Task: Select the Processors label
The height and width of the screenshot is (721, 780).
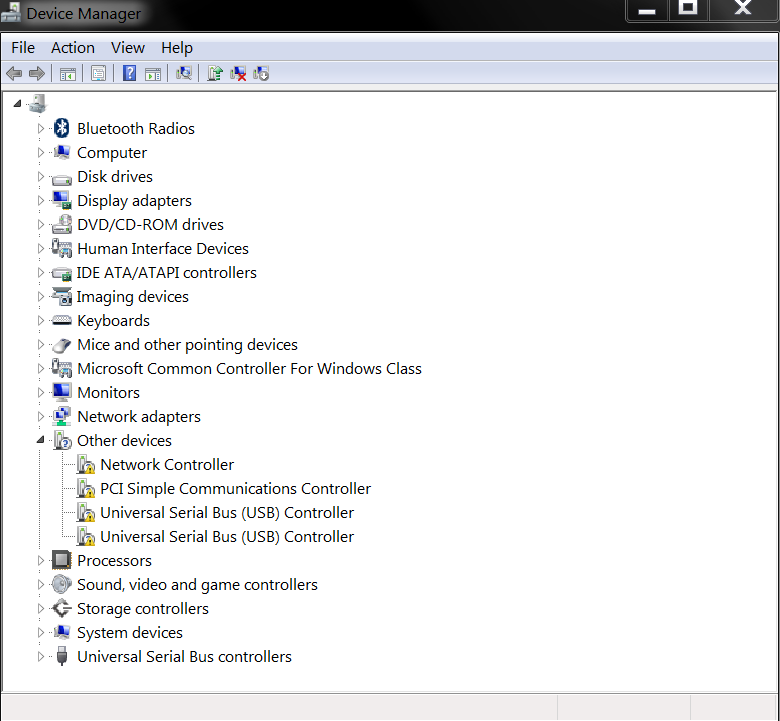Action: 114,561
